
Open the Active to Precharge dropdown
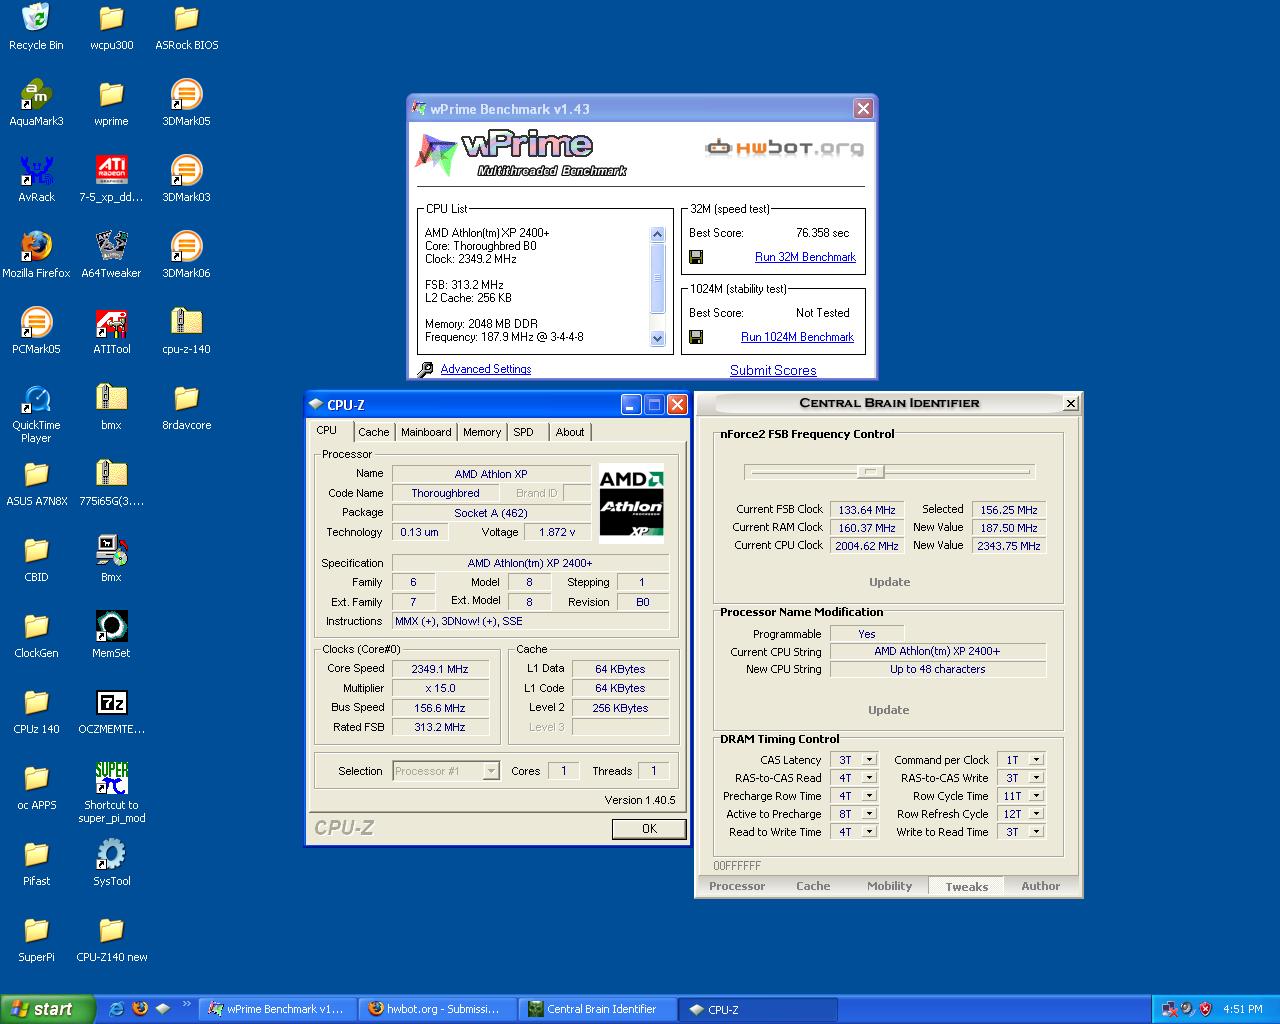(x=869, y=814)
